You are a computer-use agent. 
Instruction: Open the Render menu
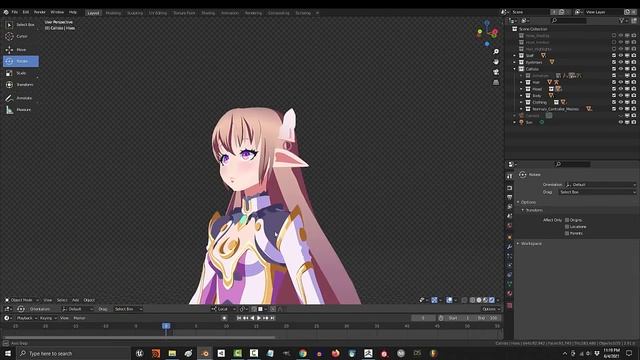coord(40,12)
